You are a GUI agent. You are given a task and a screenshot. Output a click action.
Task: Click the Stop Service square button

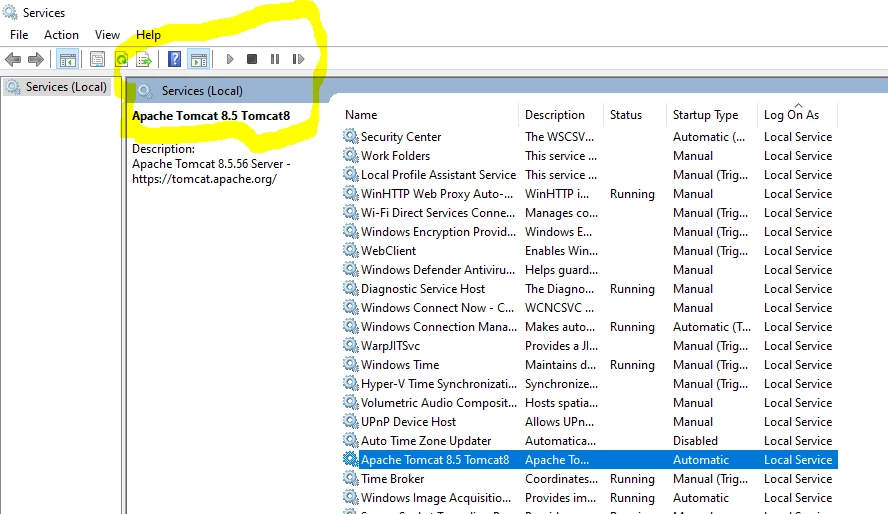252,59
